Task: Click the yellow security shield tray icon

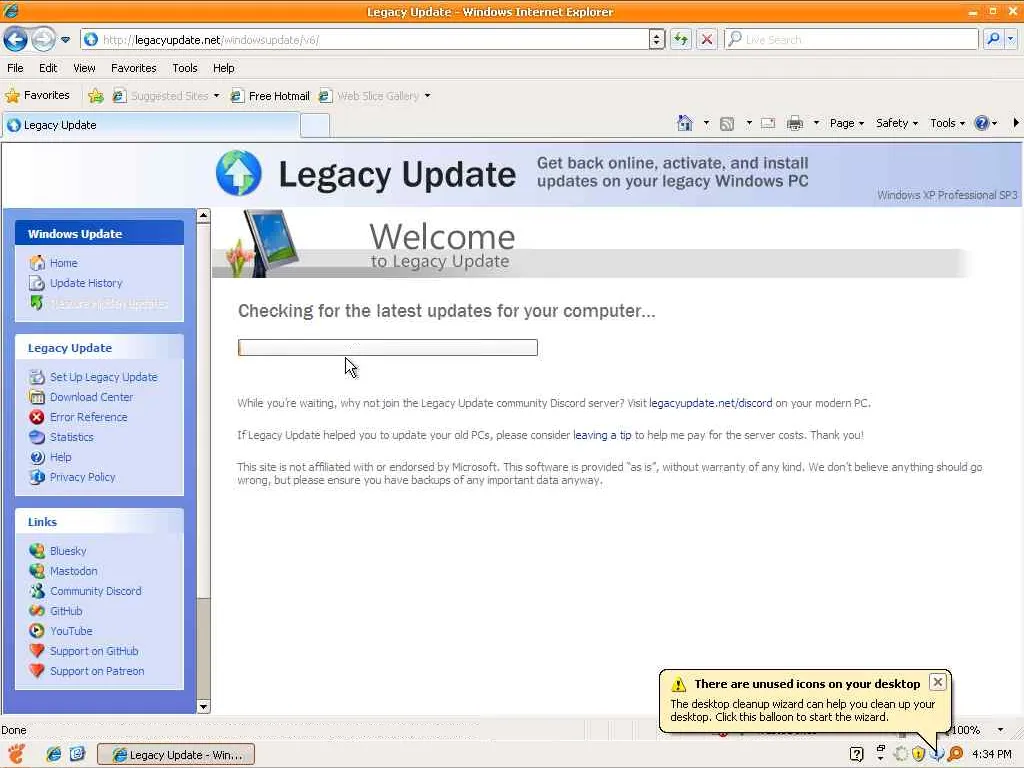Action: pyautogui.click(x=918, y=754)
